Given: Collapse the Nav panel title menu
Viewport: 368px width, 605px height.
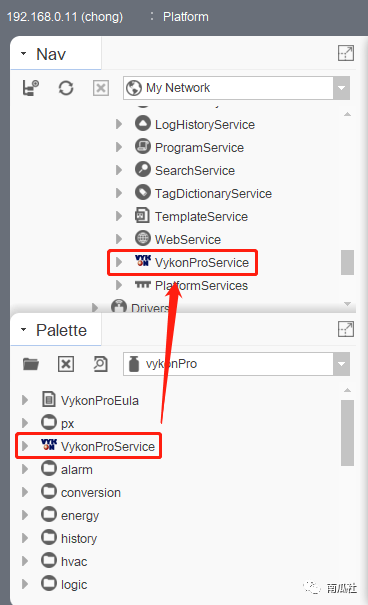Looking at the screenshot, I should [24, 53].
